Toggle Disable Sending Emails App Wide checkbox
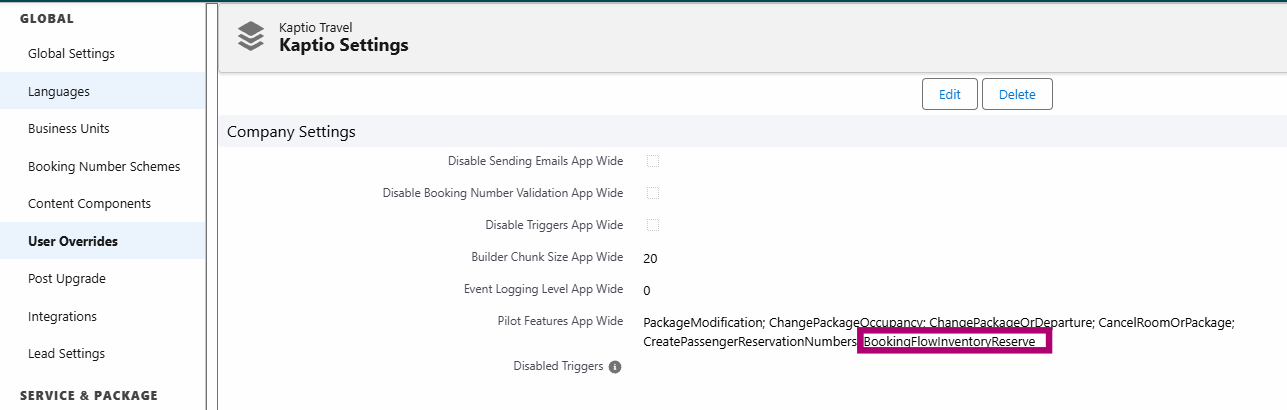This screenshot has width=1287, height=410. pyautogui.click(x=653, y=161)
